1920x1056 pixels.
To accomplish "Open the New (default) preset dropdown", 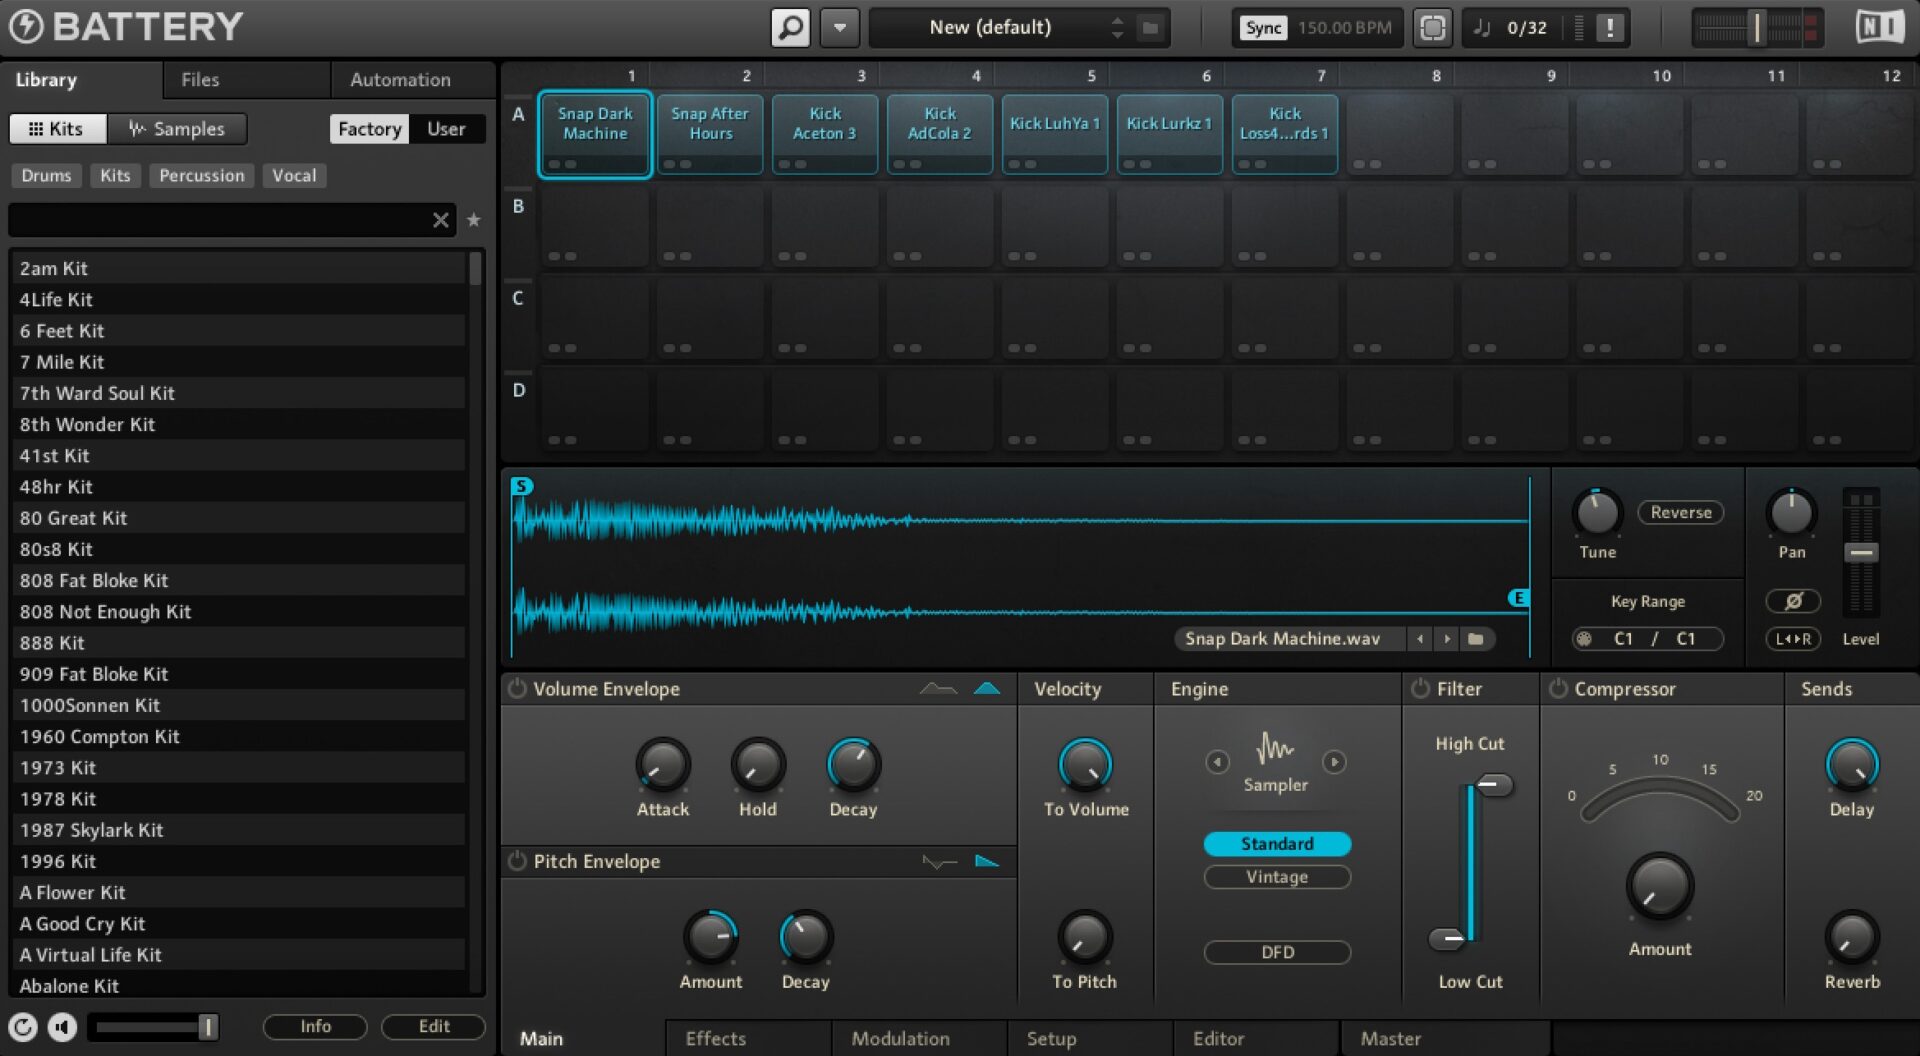I will pyautogui.click(x=990, y=27).
